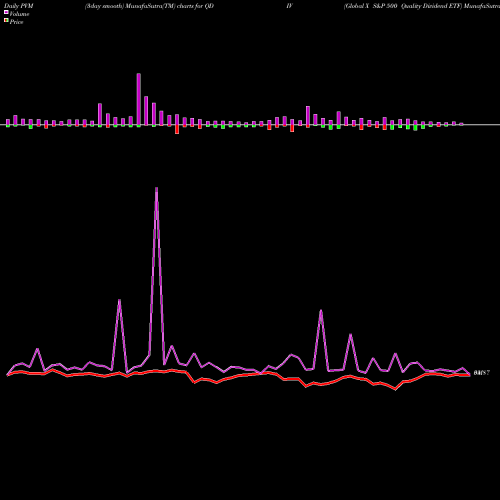Click the highest peak of the magenta line
This screenshot has height=500, width=500.
(157, 189)
